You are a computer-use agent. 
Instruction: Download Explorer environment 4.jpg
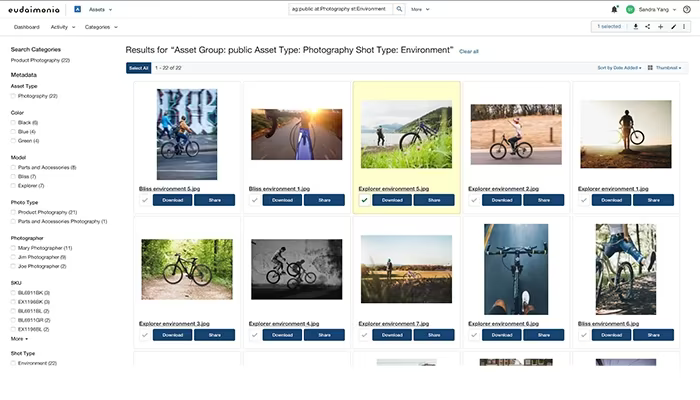click(x=282, y=335)
